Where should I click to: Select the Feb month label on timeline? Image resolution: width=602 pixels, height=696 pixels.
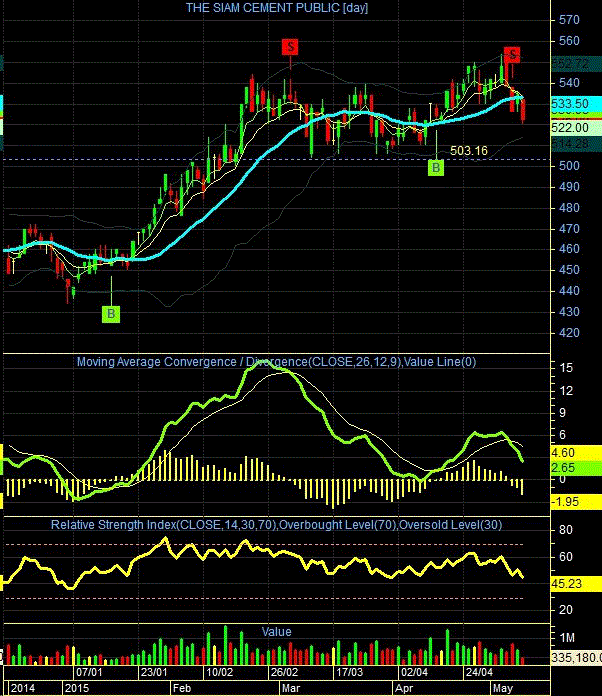182,688
